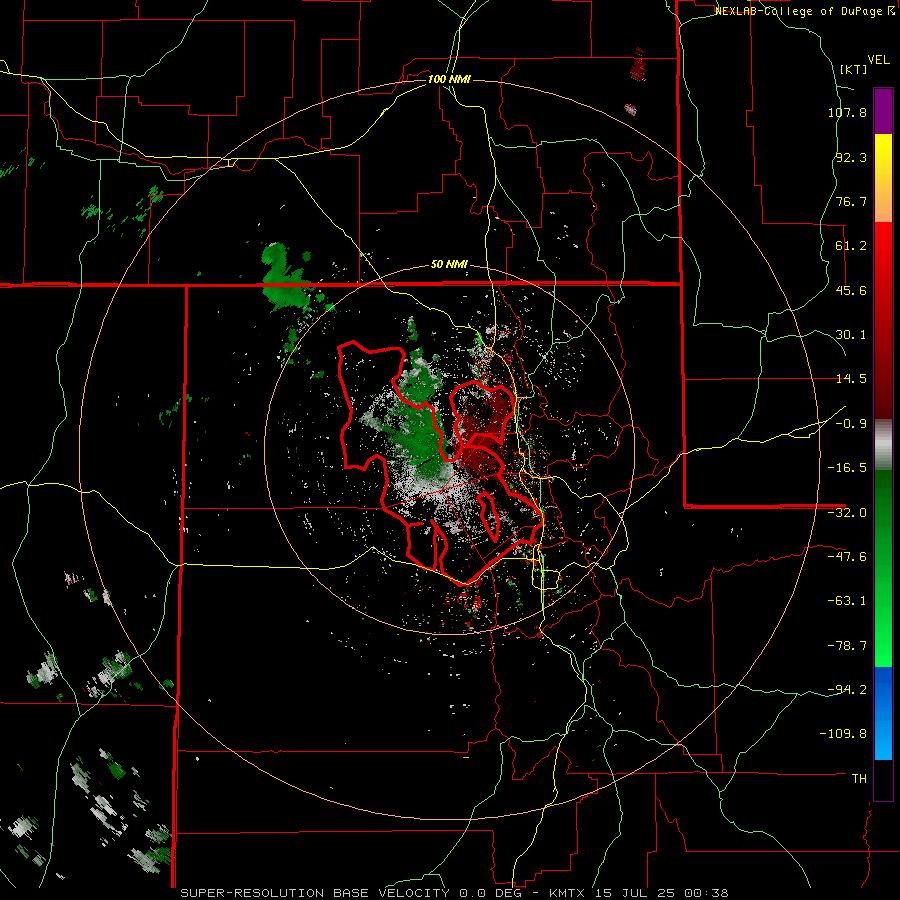
Task: Click the VEL legend title
Action: point(878,59)
